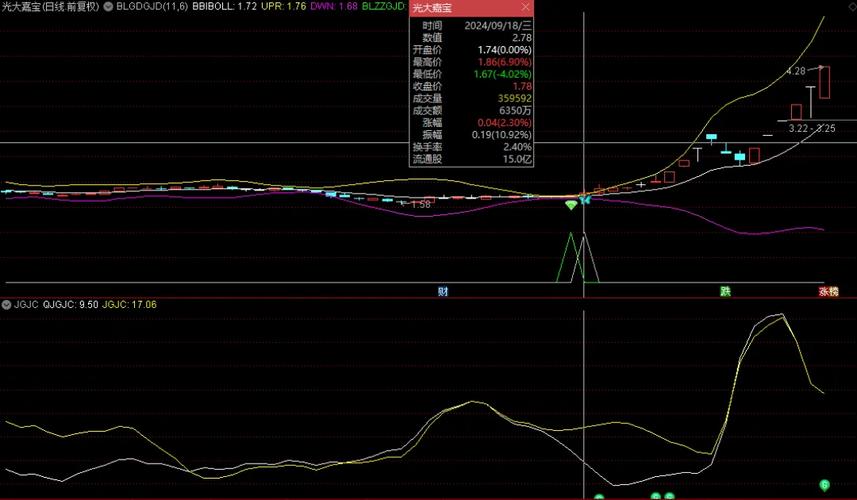Click the magenta DWN: 1.68 value
This screenshot has height=500, width=857.
click(335, 7)
